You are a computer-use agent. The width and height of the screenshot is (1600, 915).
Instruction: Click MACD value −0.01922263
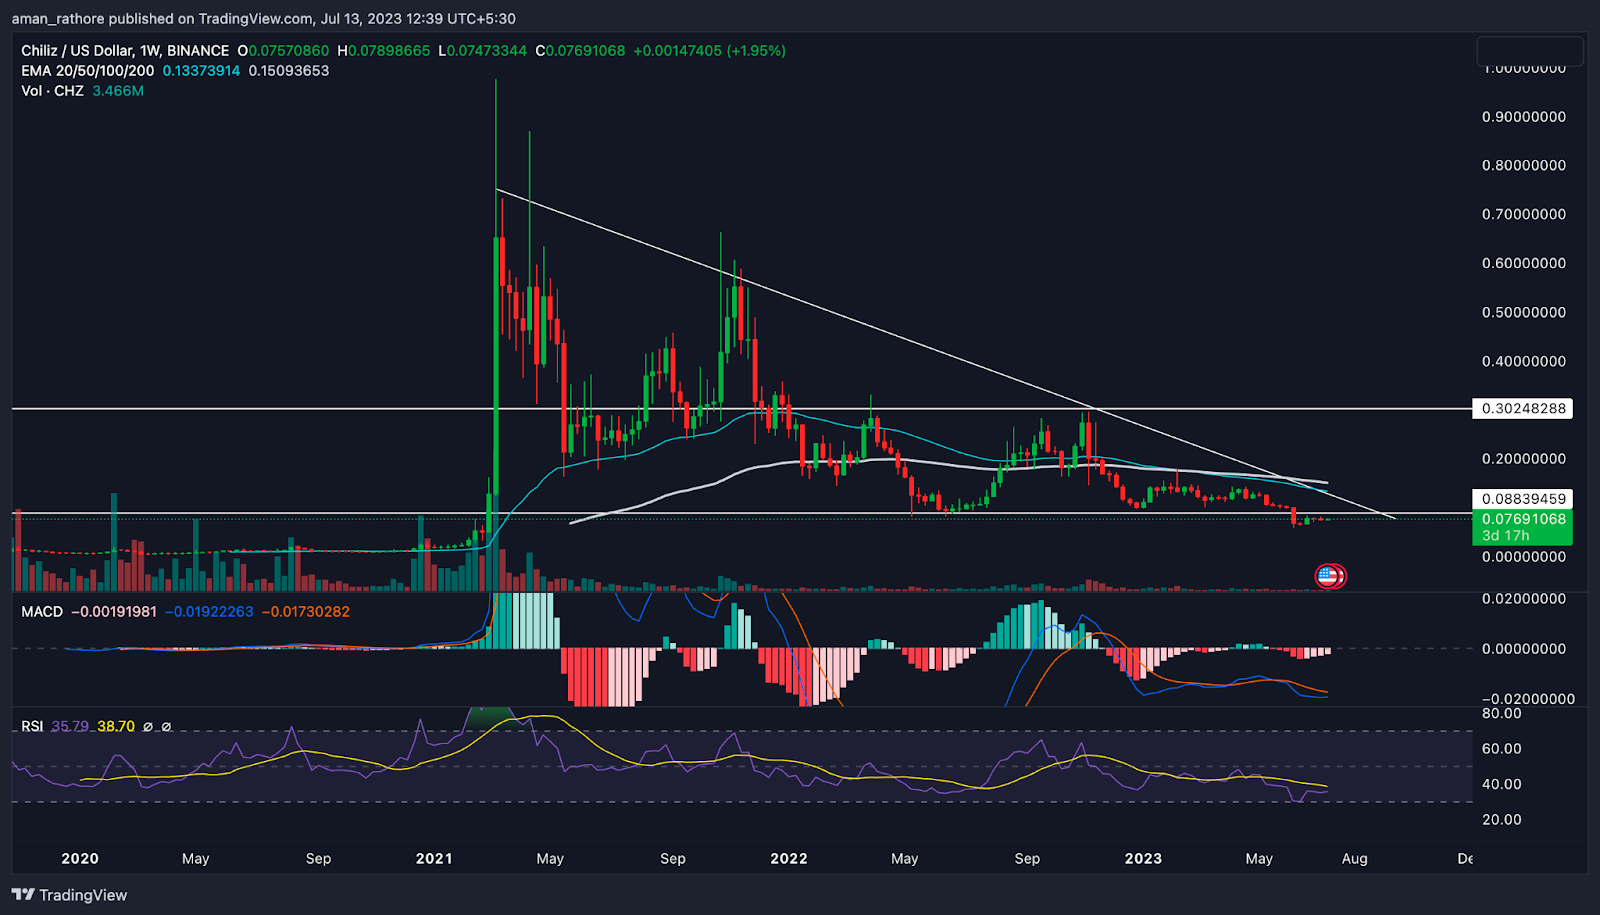209,611
